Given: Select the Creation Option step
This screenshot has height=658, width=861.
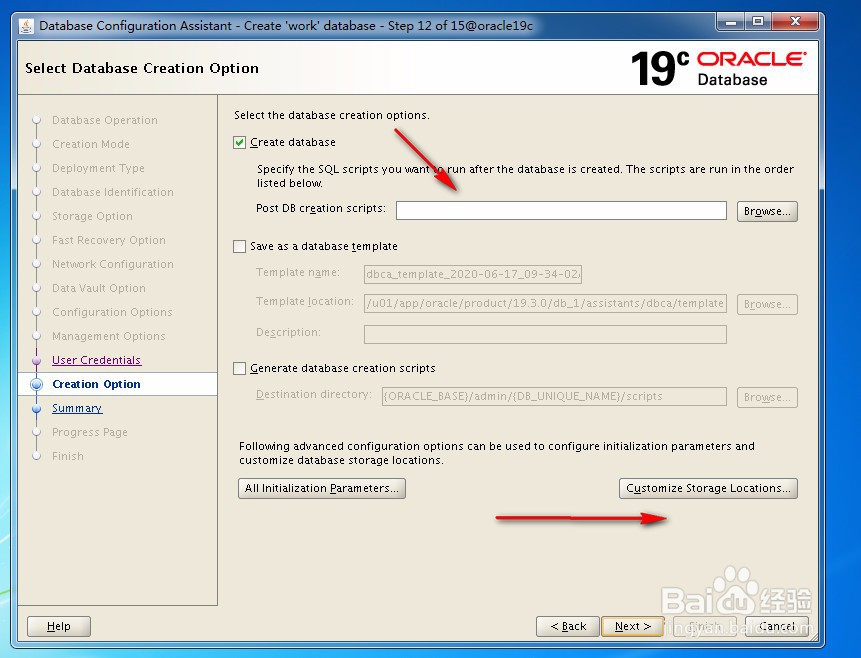Looking at the screenshot, I should (96, 384).
